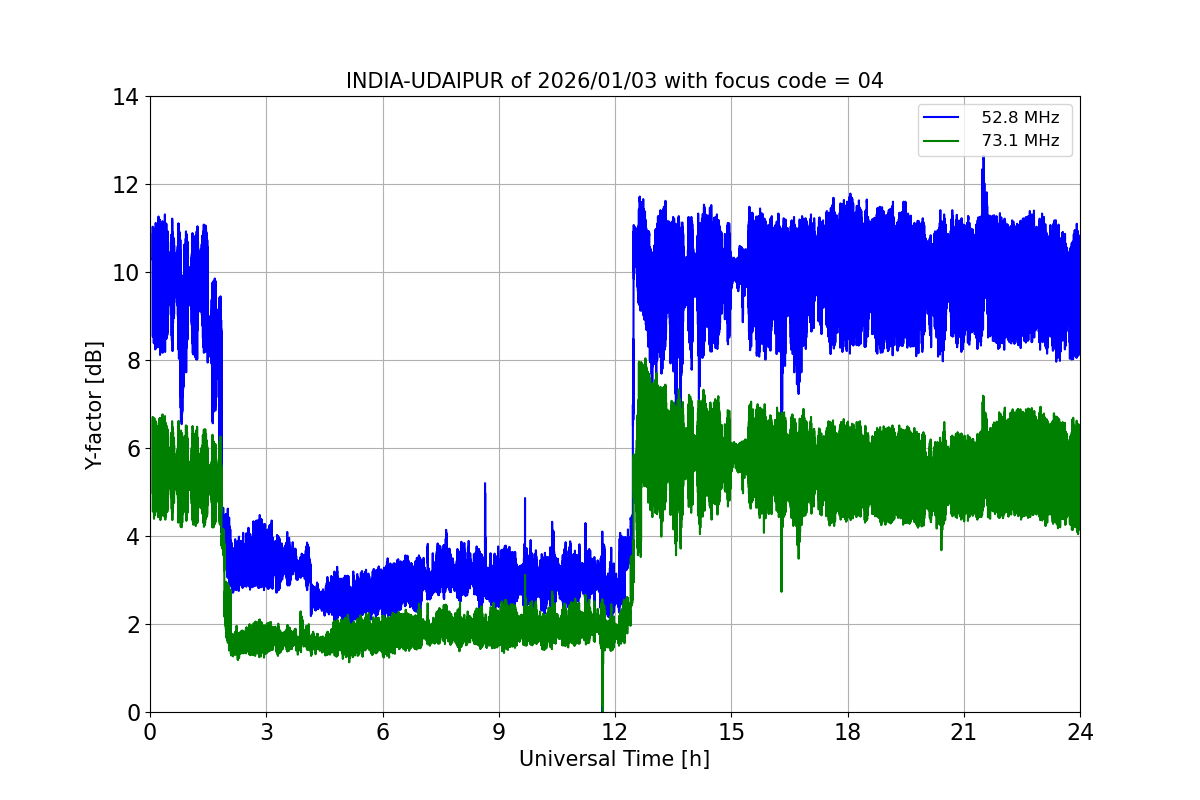Click x-axis tick label 9

coord(499,732)
